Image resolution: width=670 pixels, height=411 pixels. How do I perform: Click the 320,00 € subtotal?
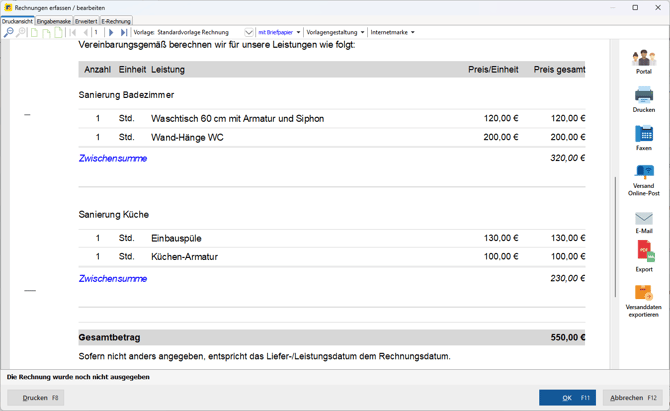568,158
